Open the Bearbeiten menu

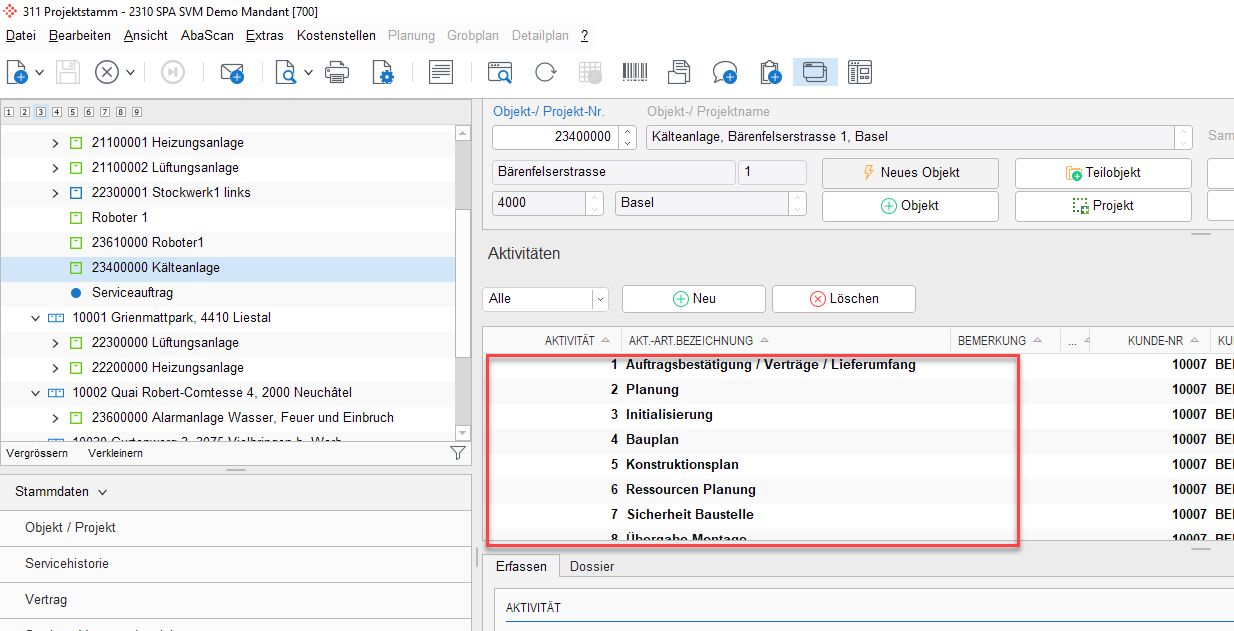pyautogui.click(x=80, y=35)
